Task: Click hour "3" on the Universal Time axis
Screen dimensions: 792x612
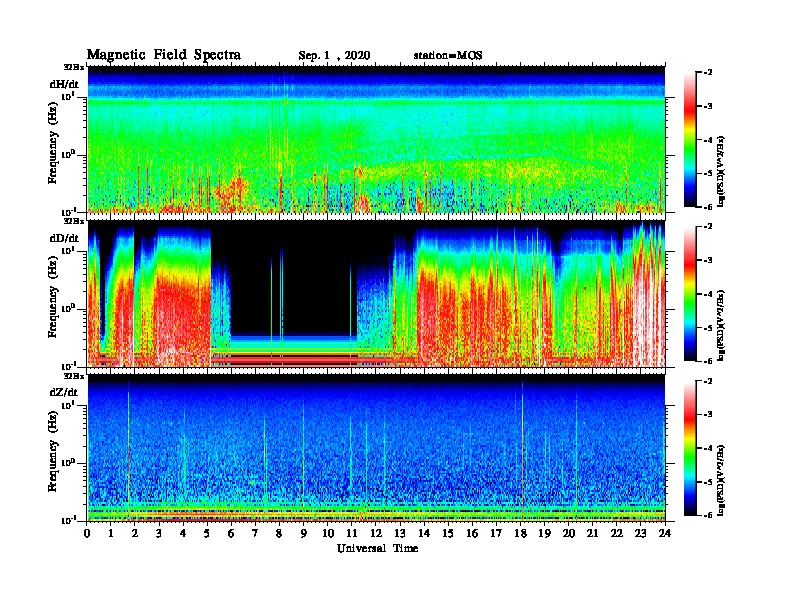Action: (159, 533)
